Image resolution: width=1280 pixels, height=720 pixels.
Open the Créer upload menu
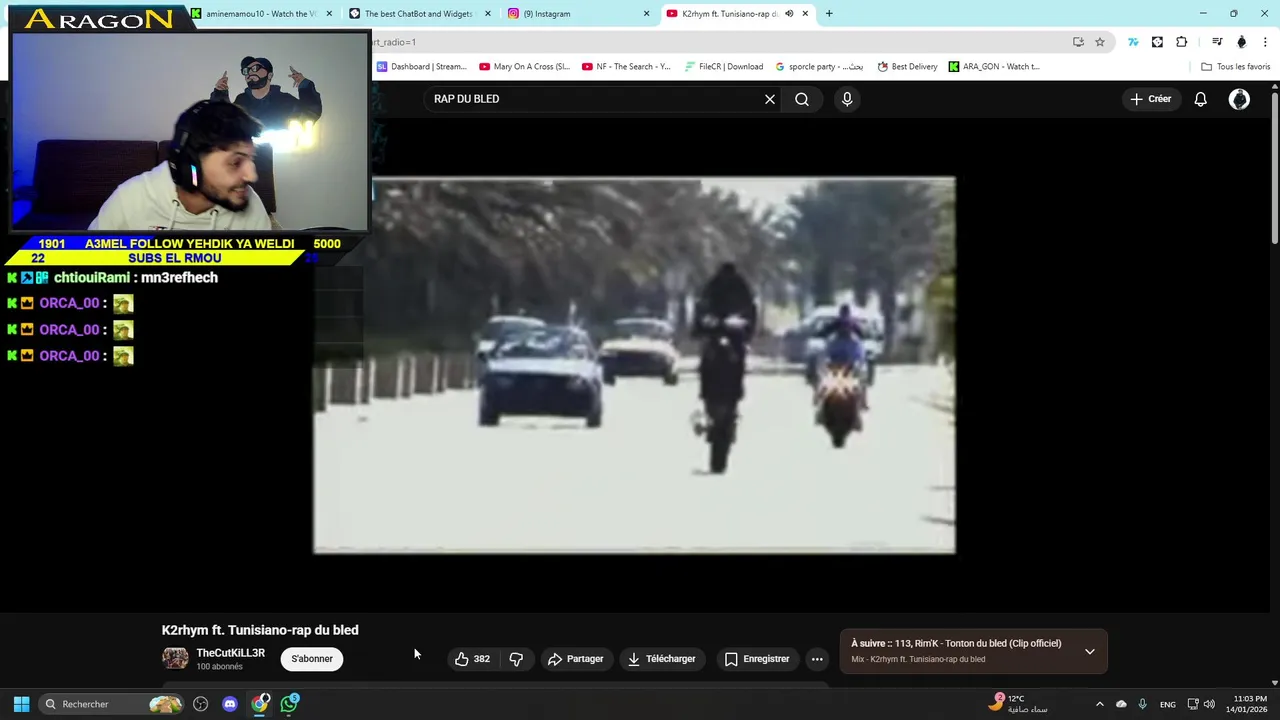[x=1151, y=99]
